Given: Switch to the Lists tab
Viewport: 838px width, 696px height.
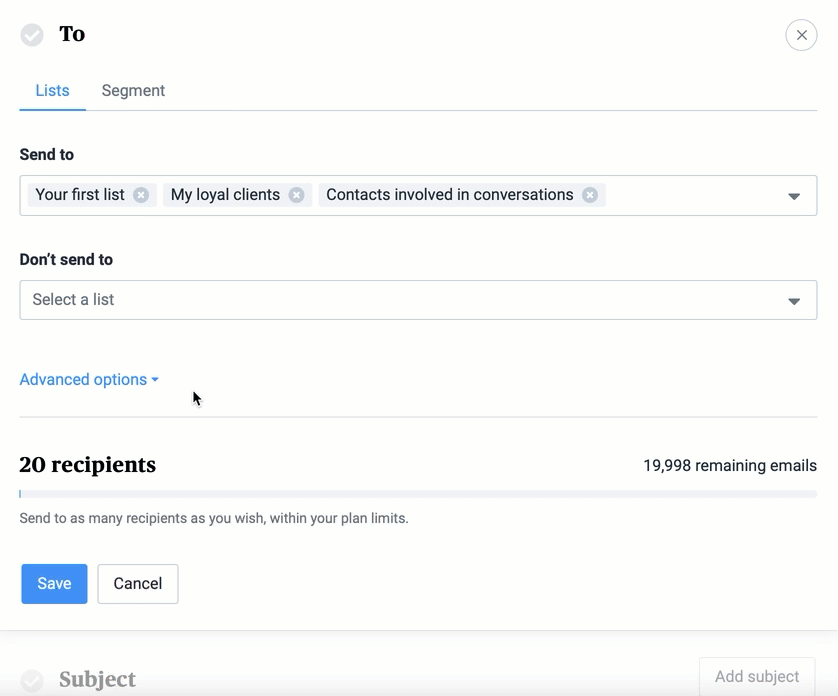Looking at the screenshot, I should (52, 91).
